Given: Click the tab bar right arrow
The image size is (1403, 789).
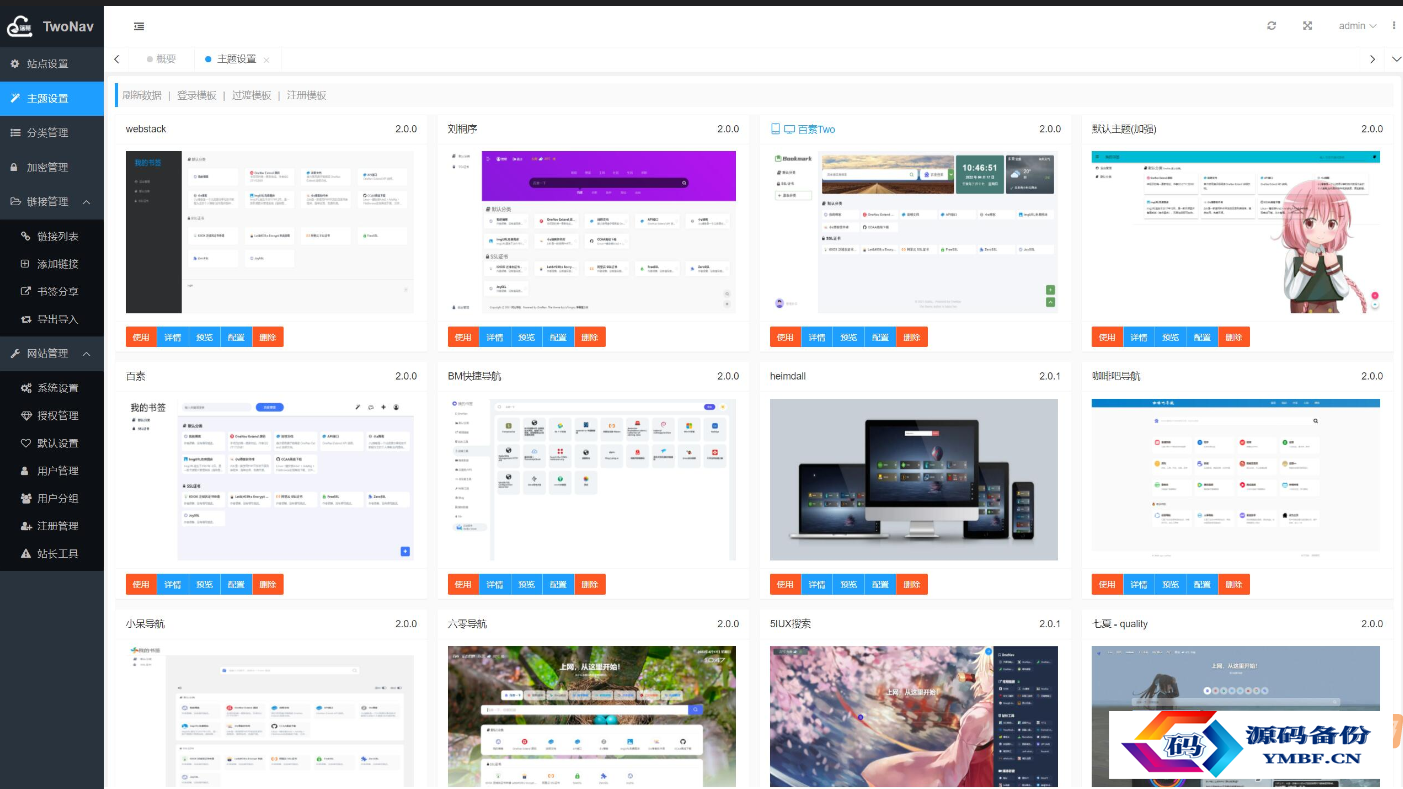Looking at the screenshot, I should (x=1373, y=59).
